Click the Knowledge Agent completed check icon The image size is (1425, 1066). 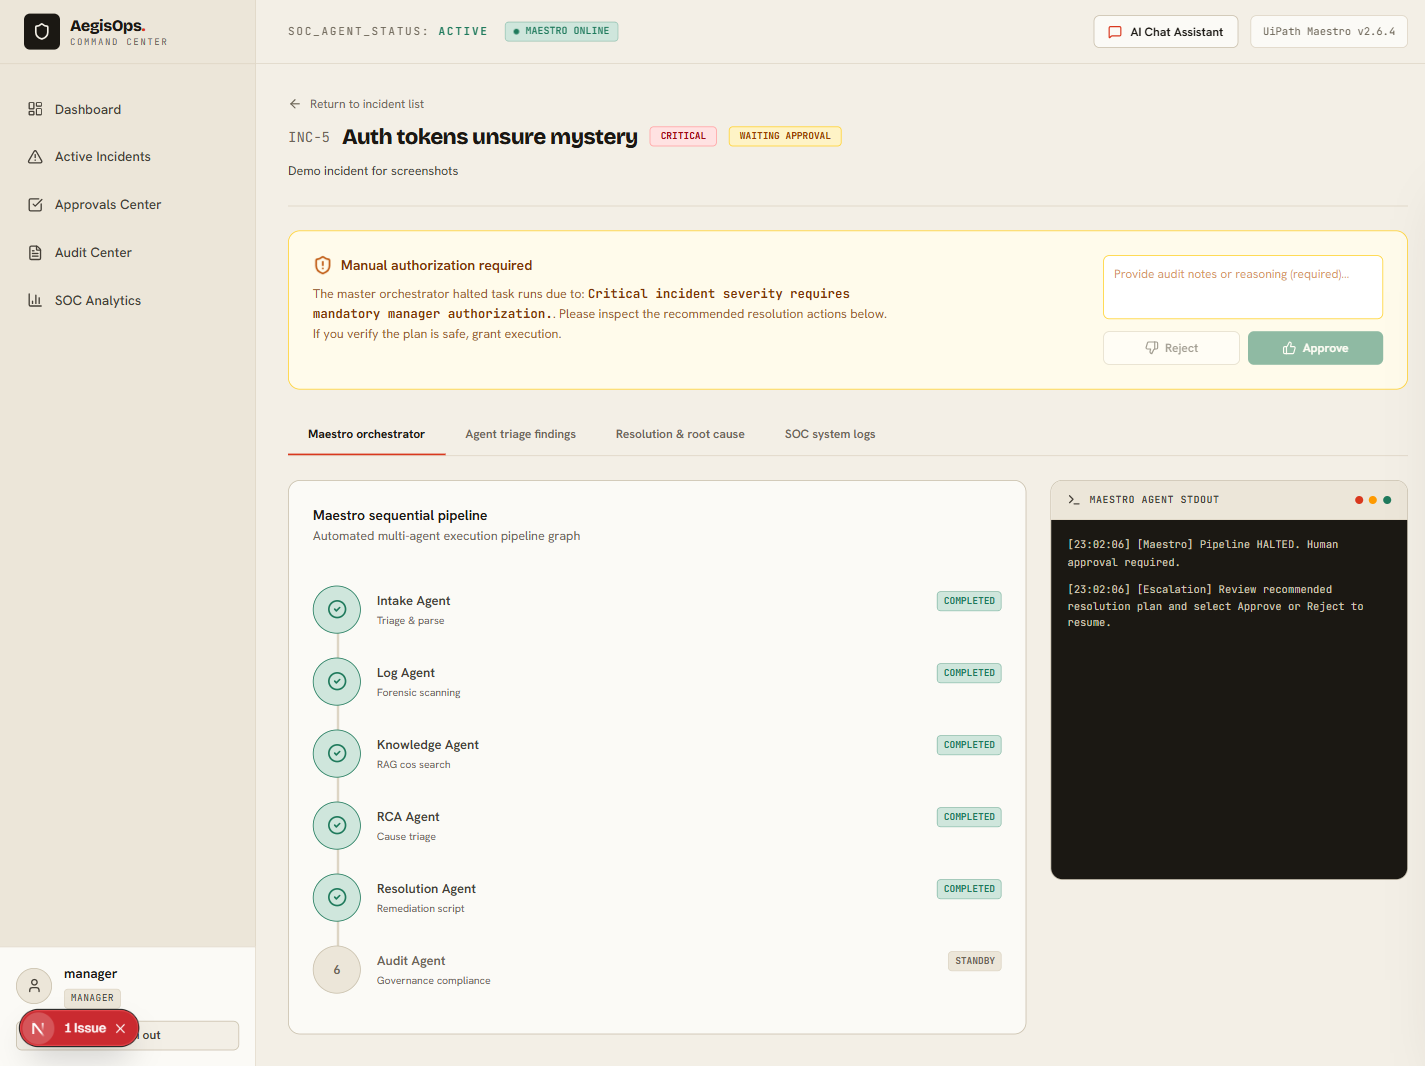tap(337, 753)
